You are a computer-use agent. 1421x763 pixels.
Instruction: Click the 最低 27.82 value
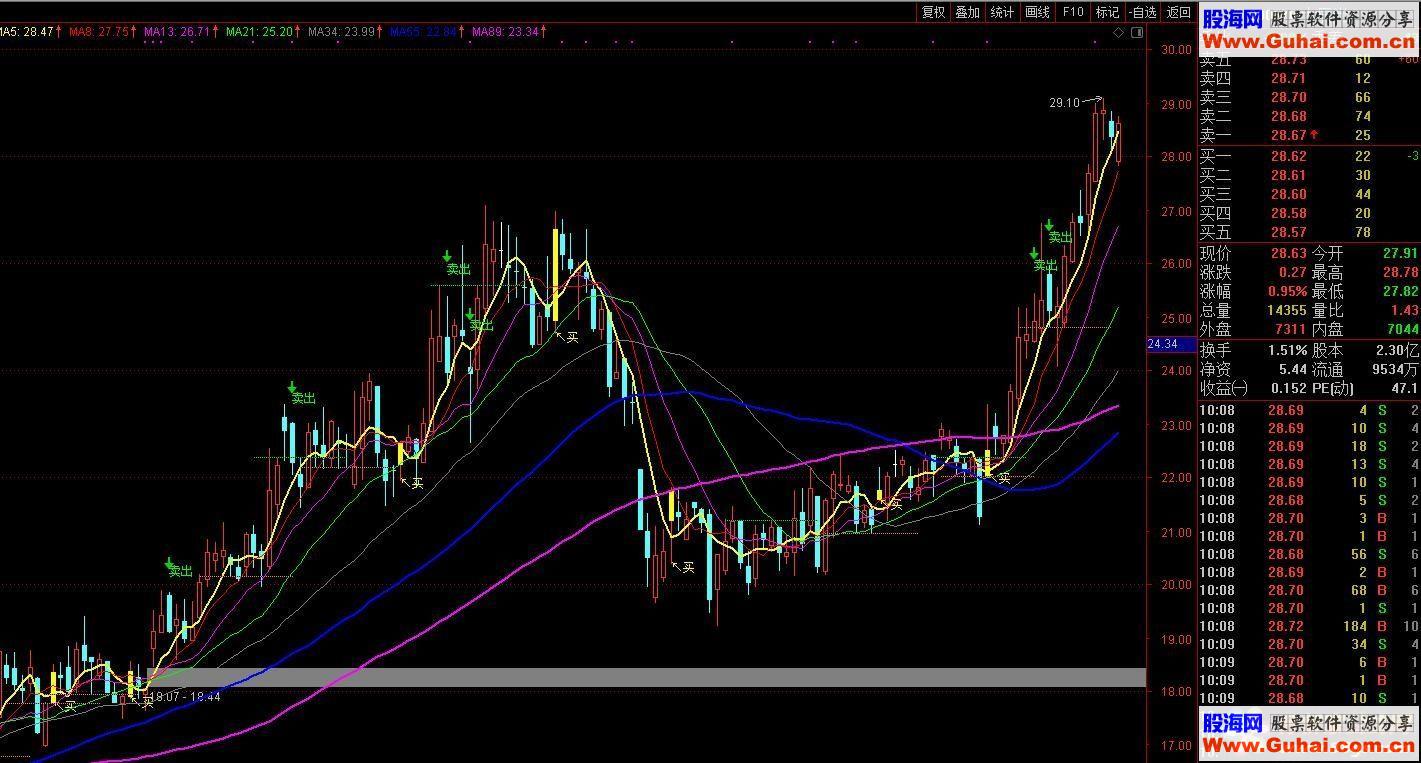tap(1401, 292)
